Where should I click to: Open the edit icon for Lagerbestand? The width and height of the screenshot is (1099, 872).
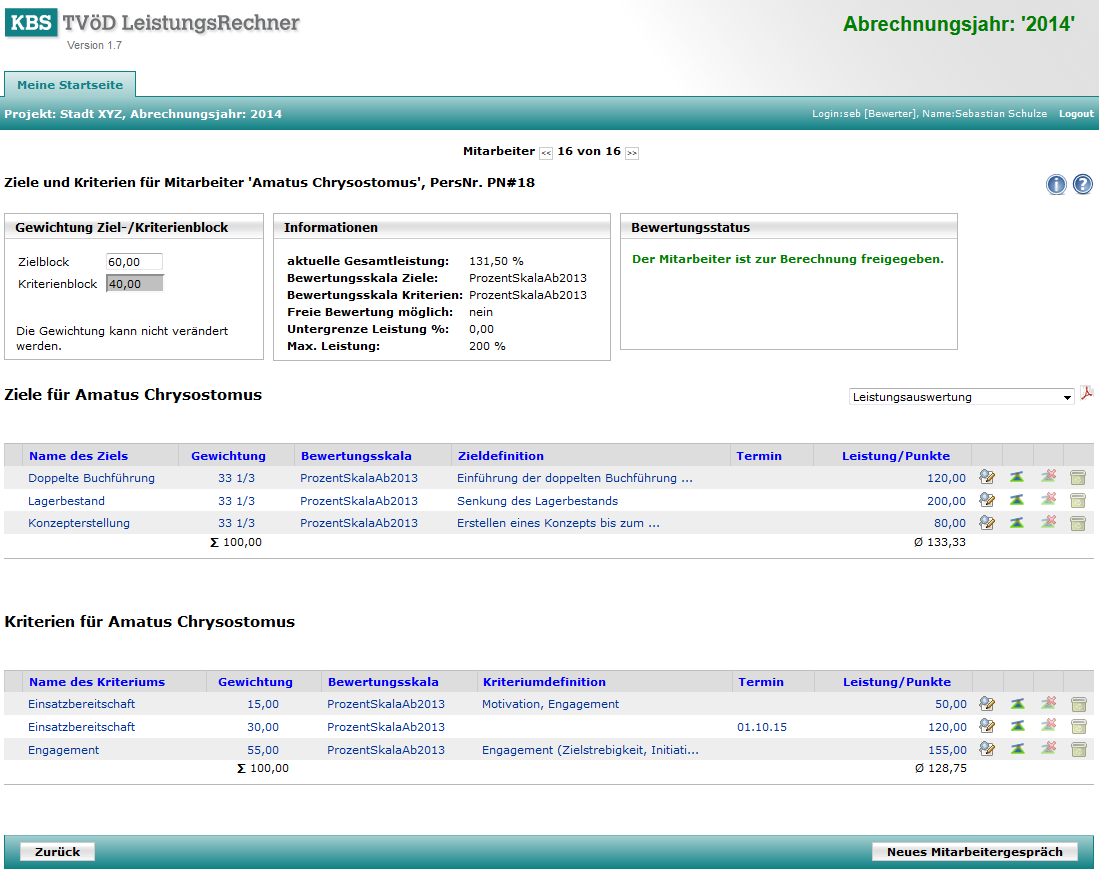pos(987,500)
